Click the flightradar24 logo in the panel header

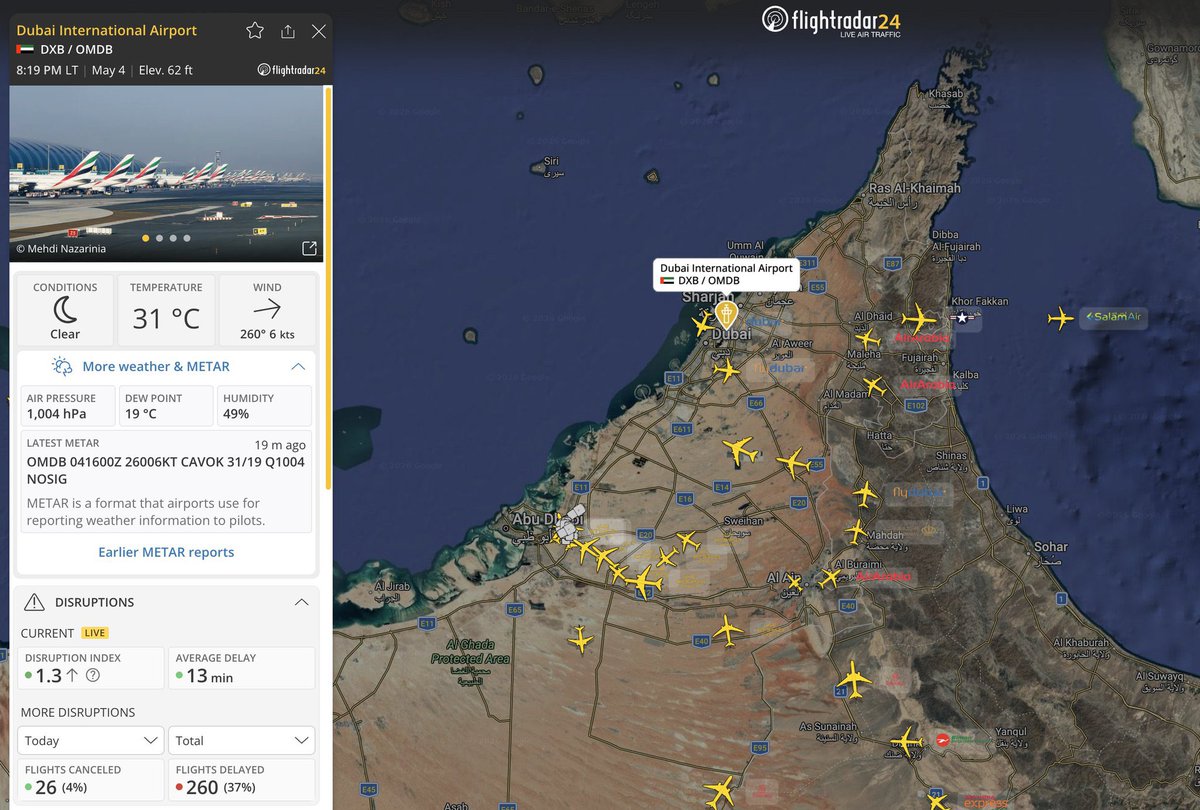pyautogui.click(x=291, y=70)
